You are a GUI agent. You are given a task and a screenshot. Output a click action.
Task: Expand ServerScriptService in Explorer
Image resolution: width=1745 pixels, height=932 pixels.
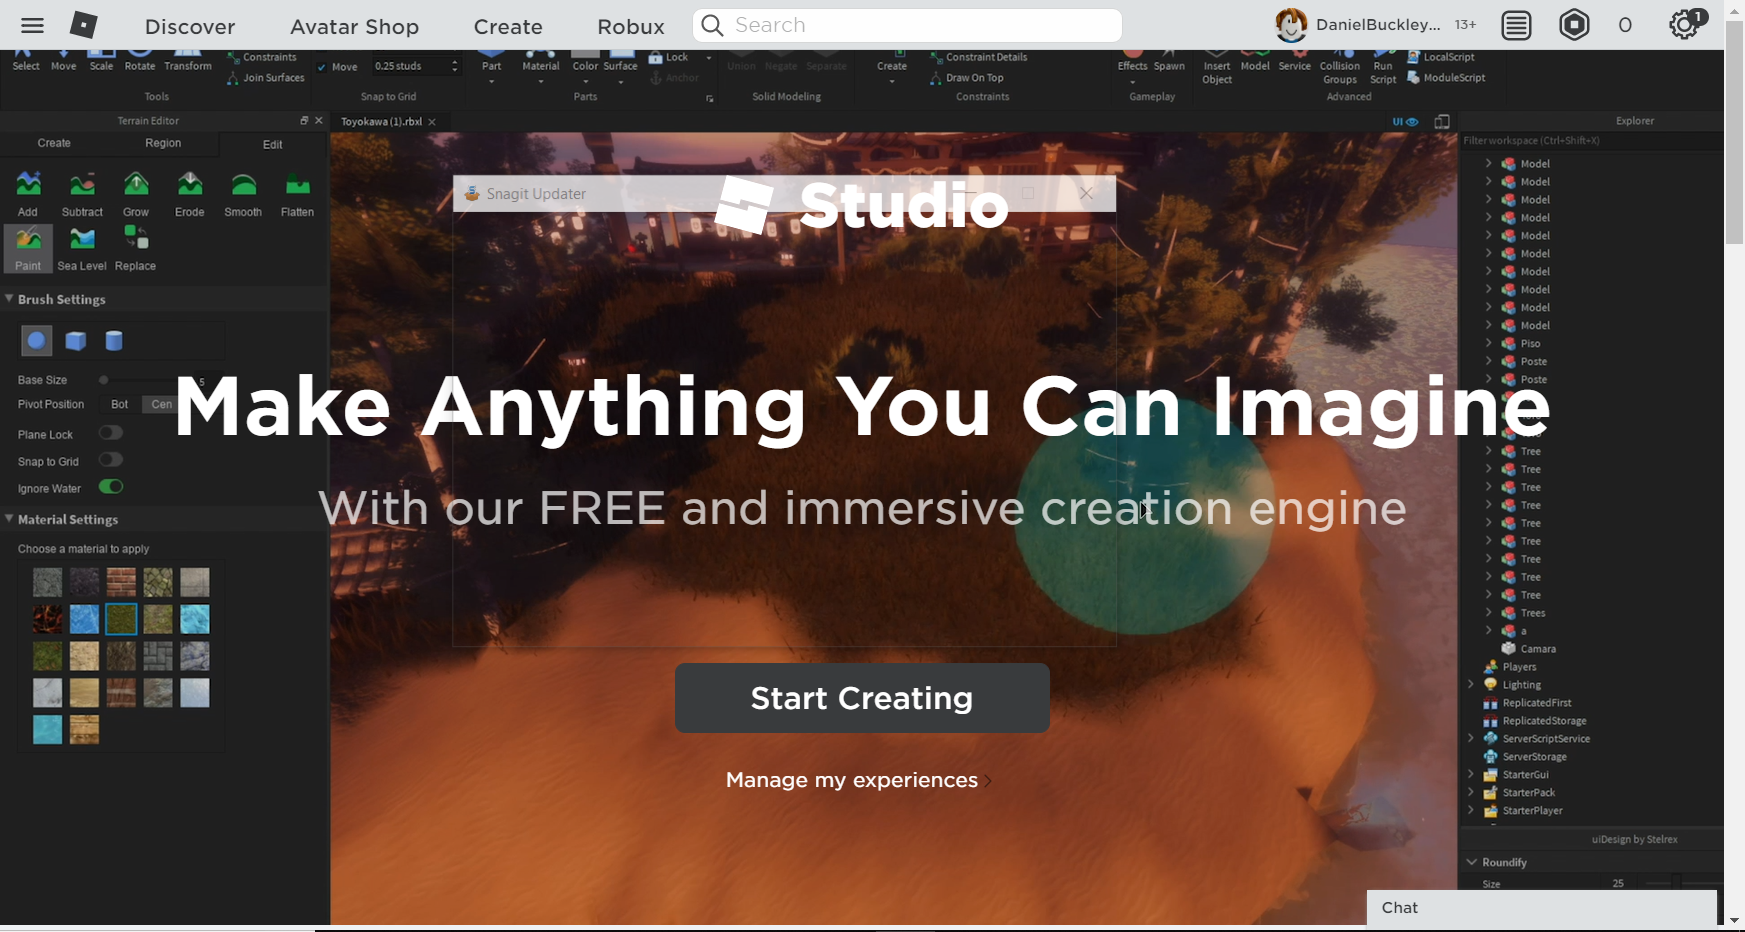pyautogui.click(x=1471, y=739)
